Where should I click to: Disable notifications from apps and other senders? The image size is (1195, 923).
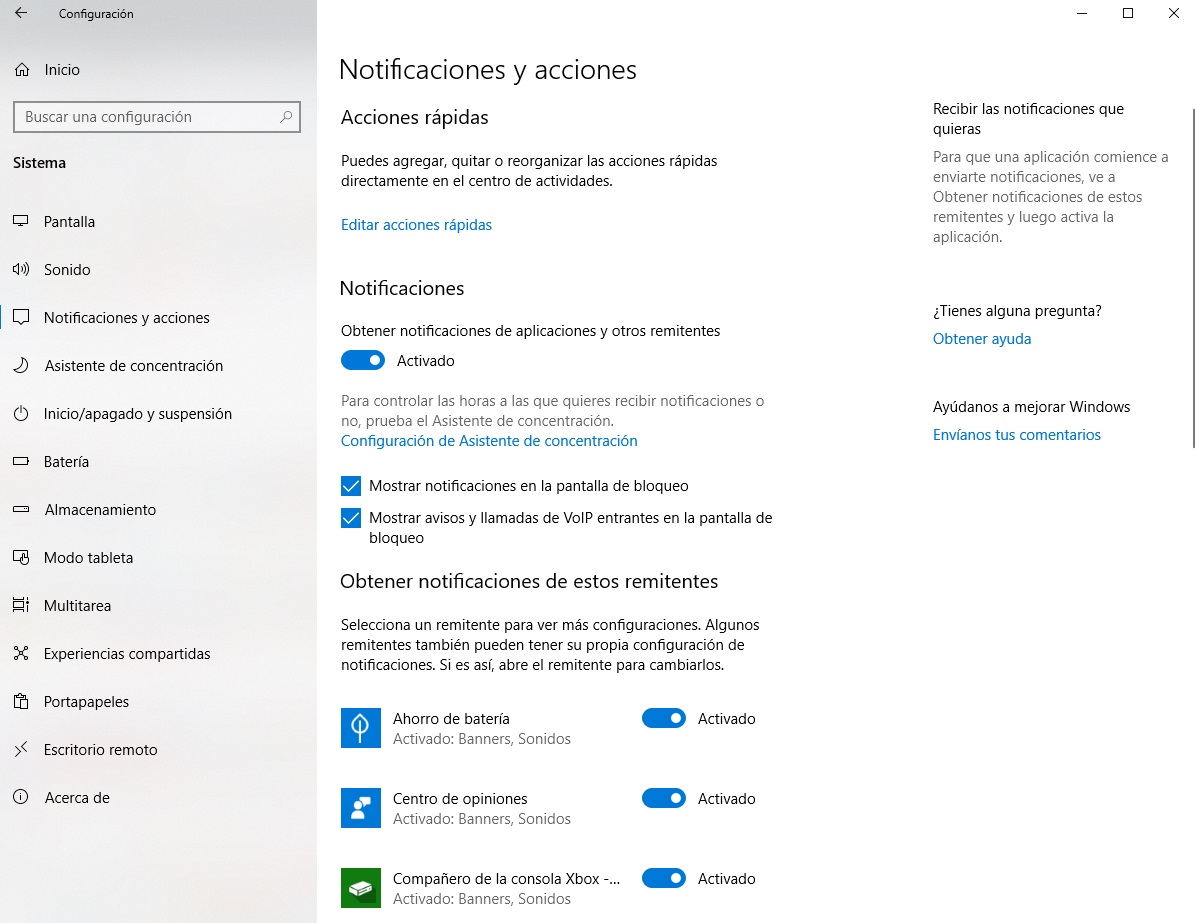(363, 360)
